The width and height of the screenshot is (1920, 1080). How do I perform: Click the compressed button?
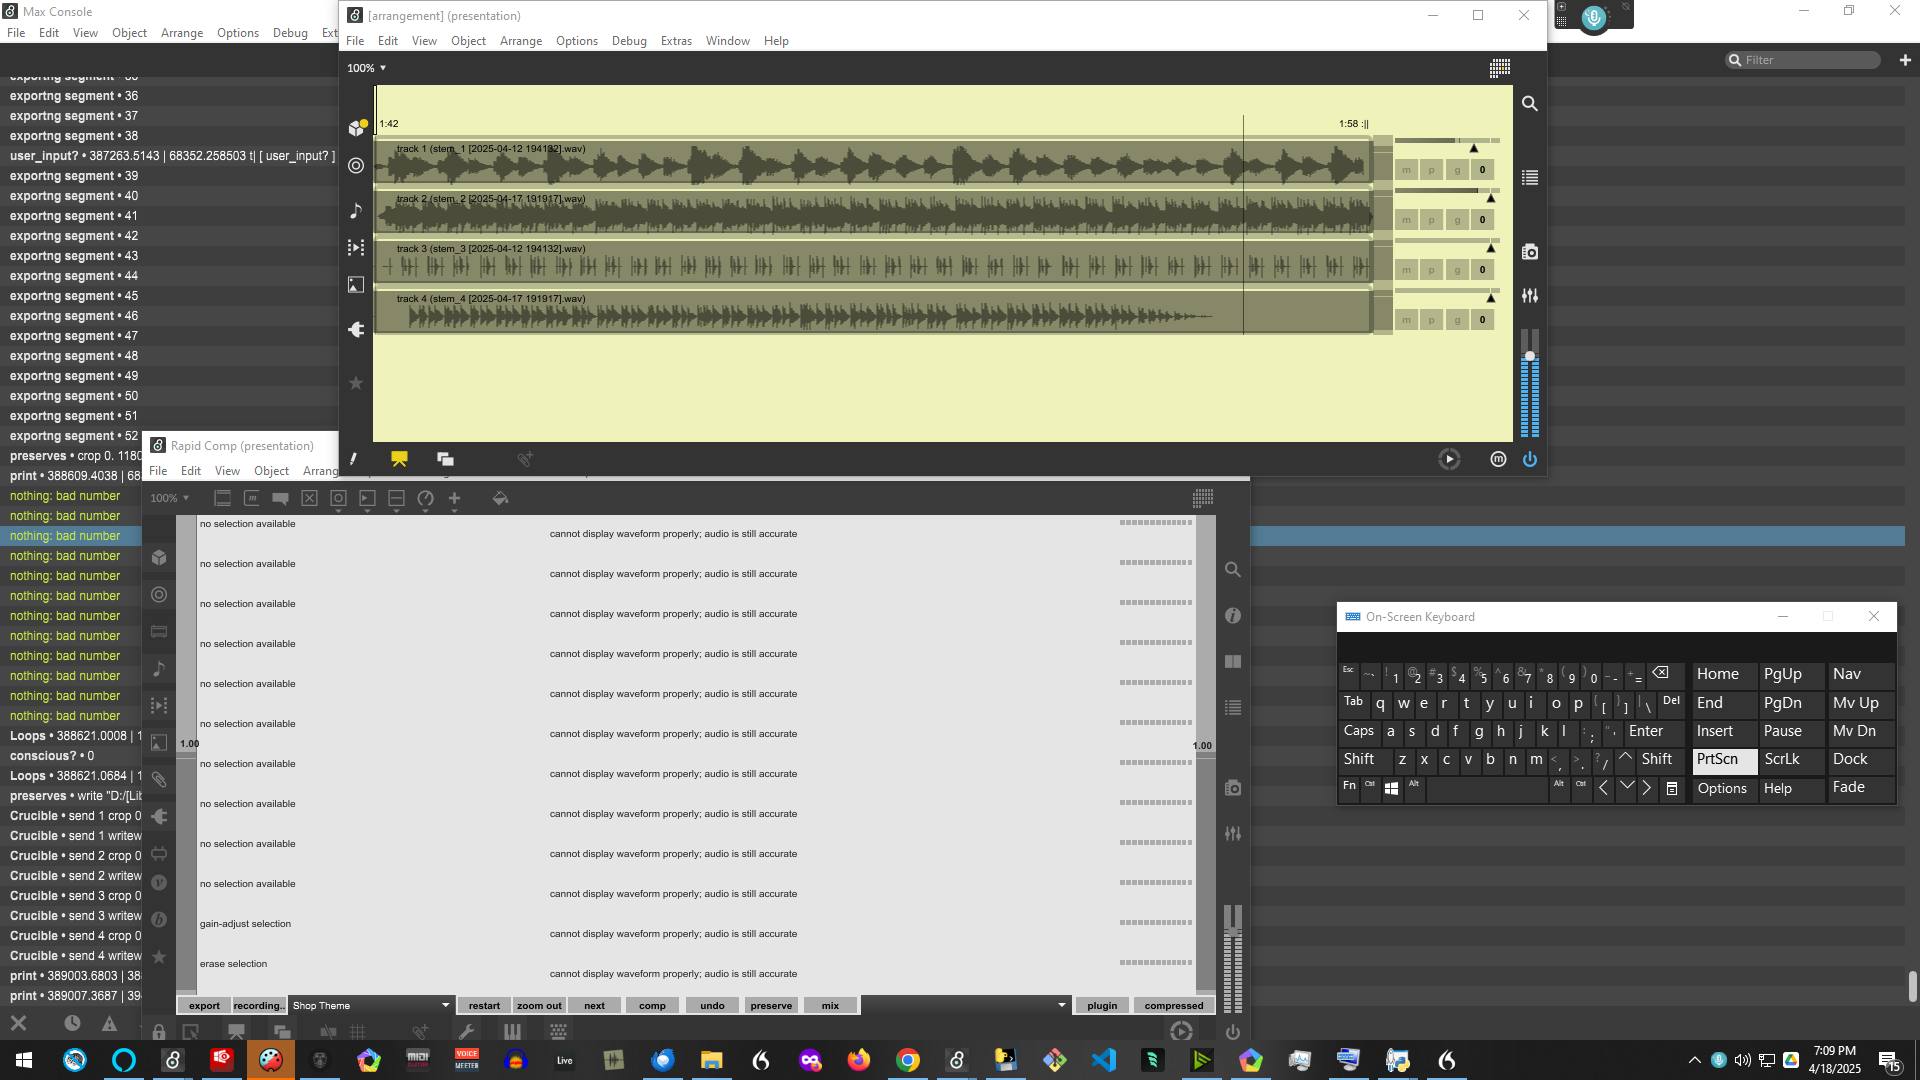(x=1174, y=1006)
